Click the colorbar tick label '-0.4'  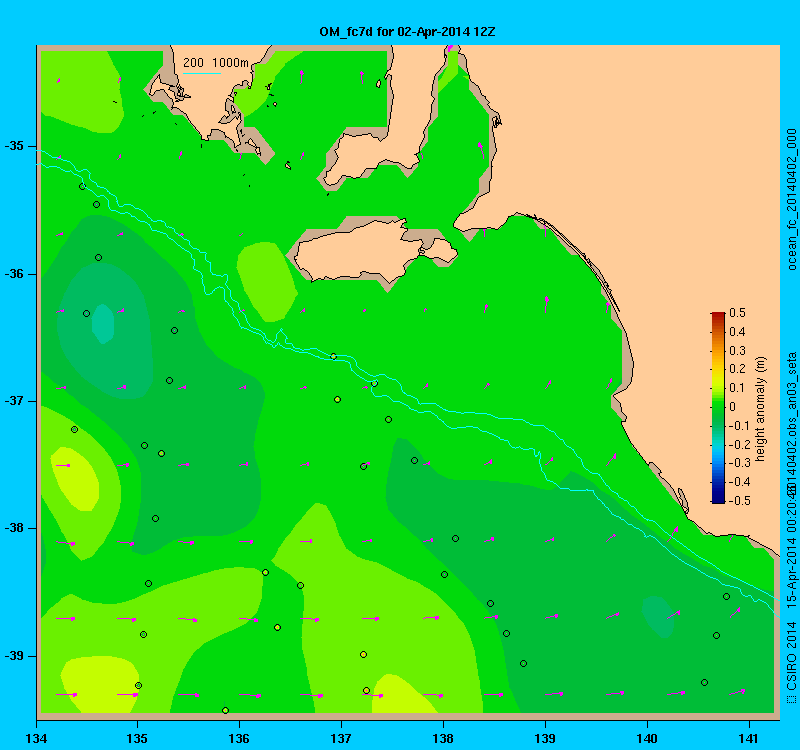point(739,482)
